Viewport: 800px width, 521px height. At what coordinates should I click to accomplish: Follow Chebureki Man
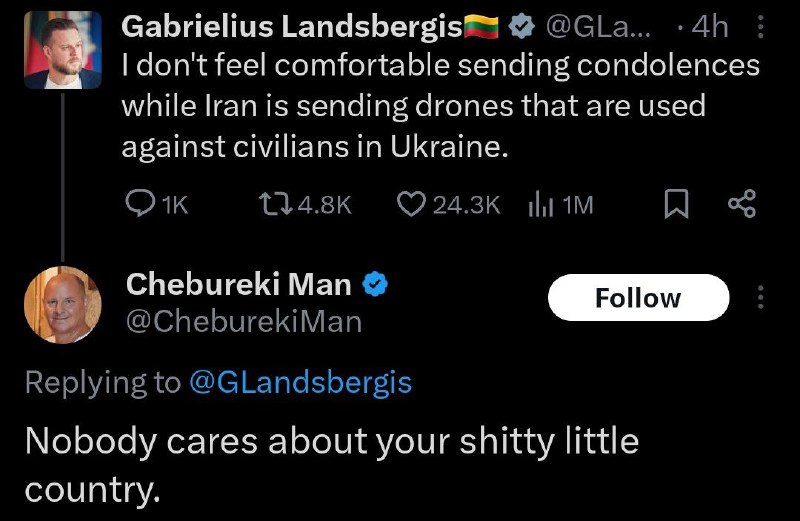(x=638, y=298)
